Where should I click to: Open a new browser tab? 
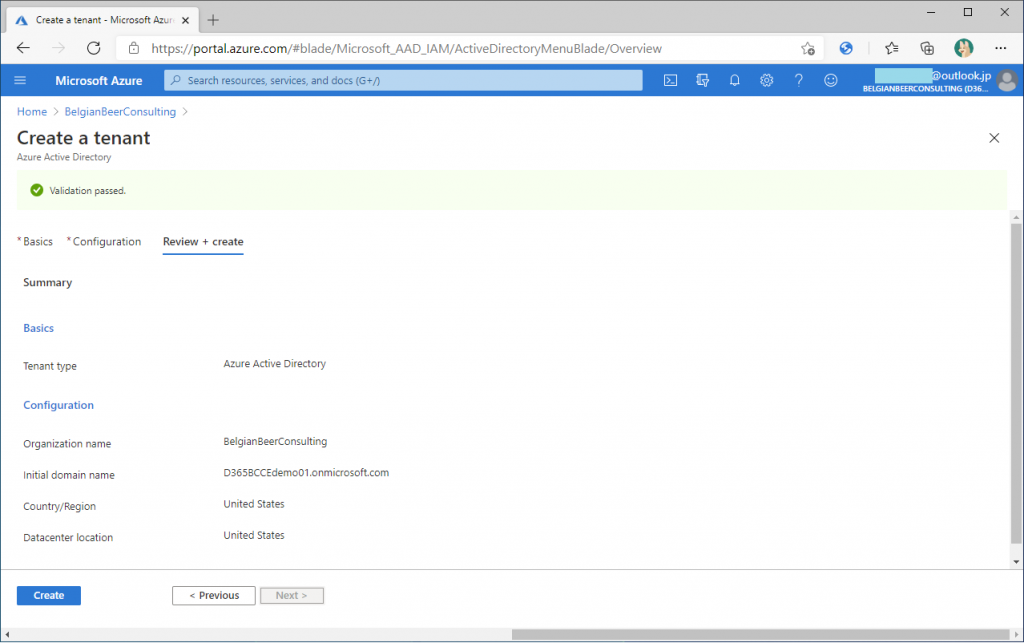pyautogui.click(x=213, y=20)
